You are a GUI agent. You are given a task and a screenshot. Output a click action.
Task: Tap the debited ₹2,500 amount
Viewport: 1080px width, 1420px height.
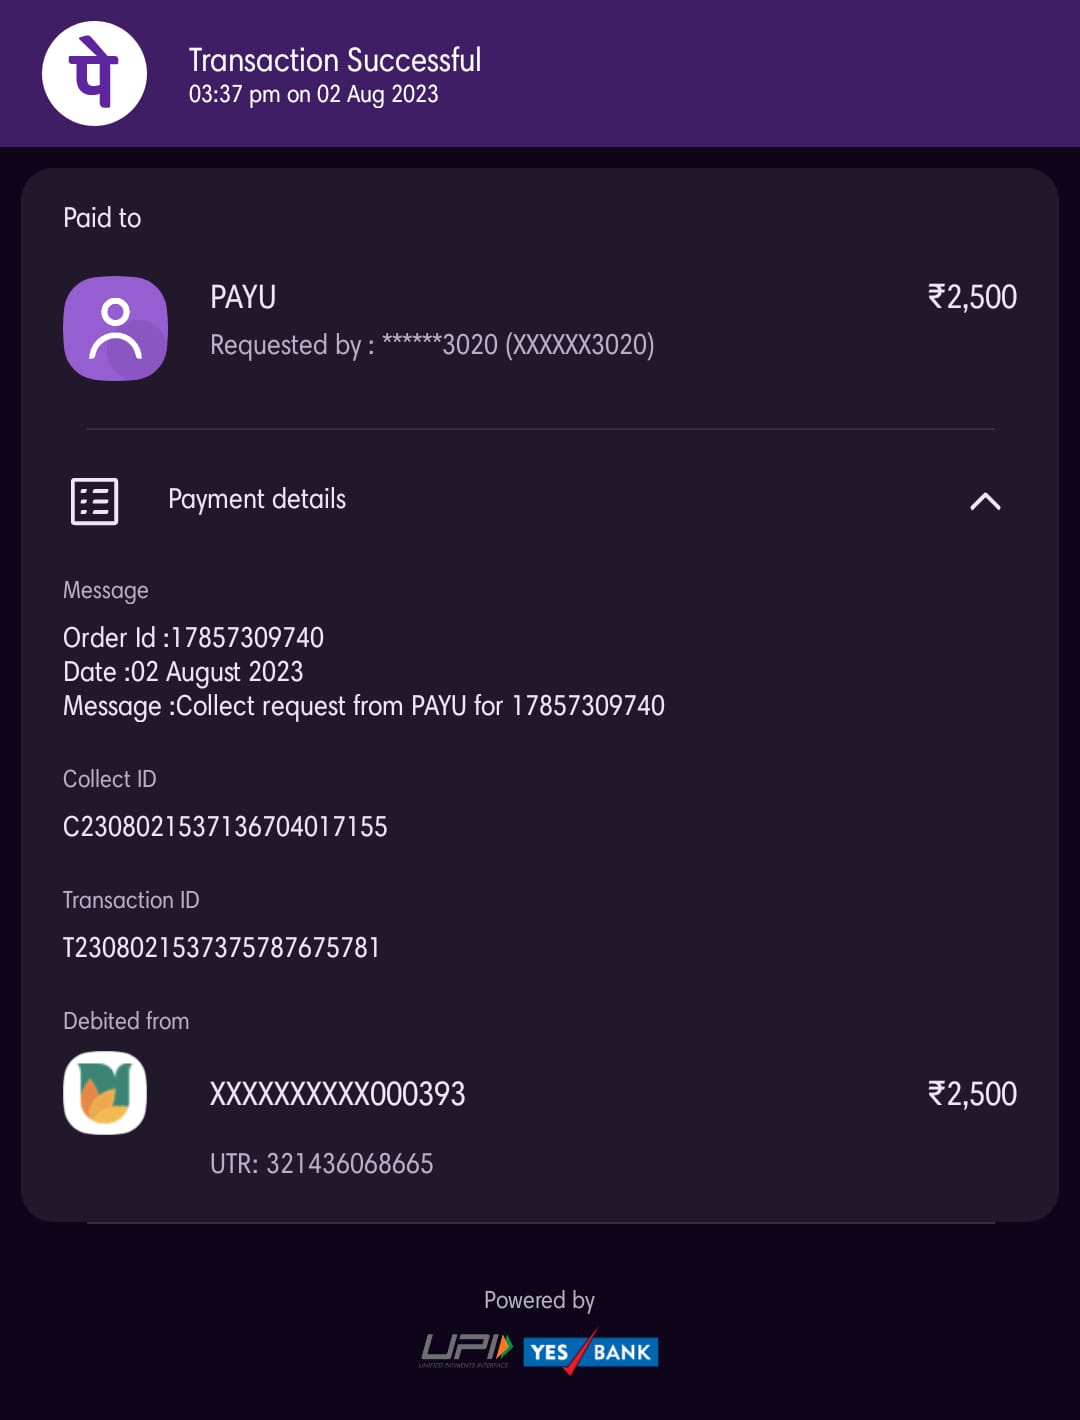point(972,1094)
